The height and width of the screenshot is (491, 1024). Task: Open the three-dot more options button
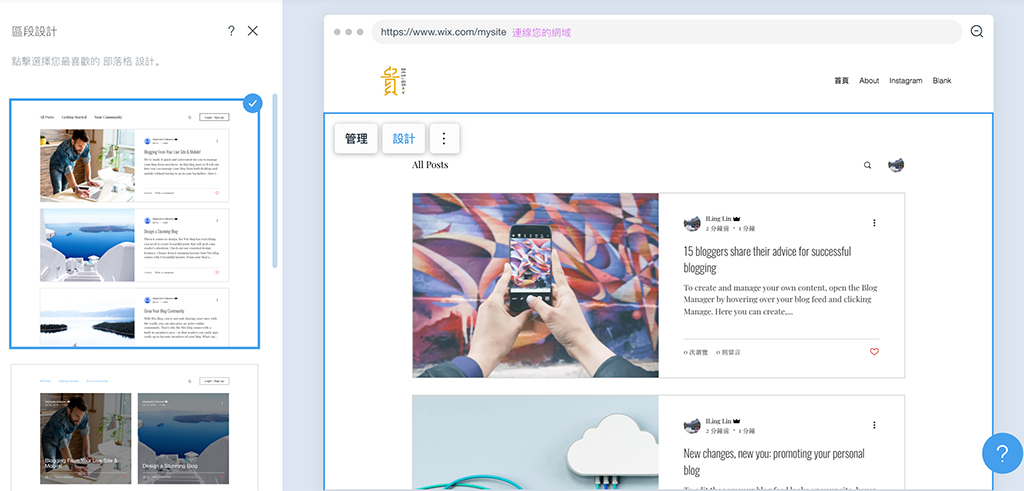[444, 139]
